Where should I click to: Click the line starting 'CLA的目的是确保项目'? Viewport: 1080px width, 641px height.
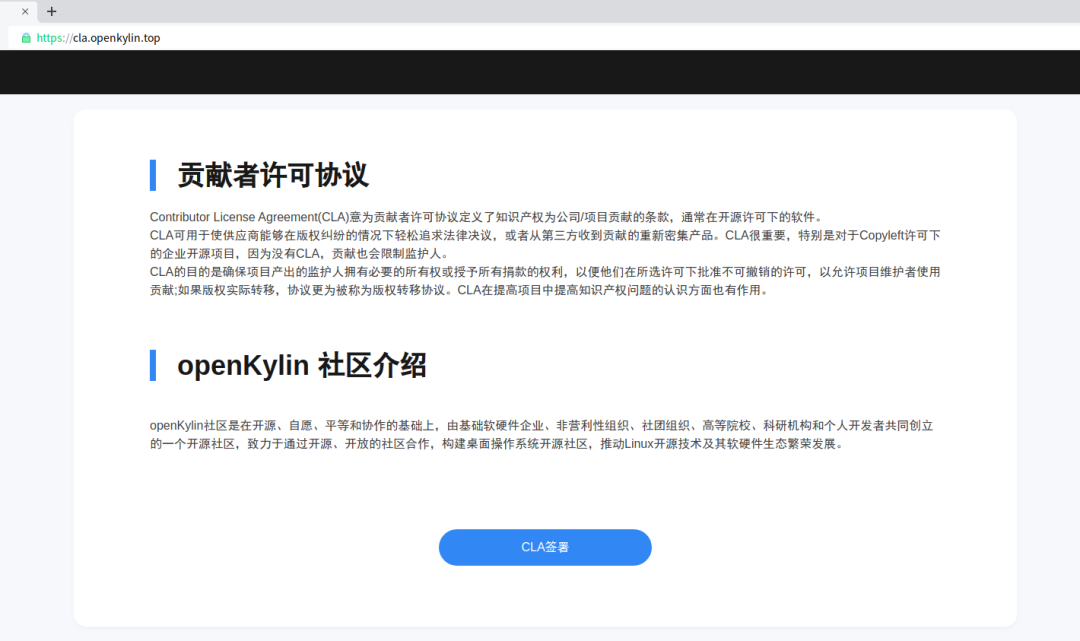(545, 272)
